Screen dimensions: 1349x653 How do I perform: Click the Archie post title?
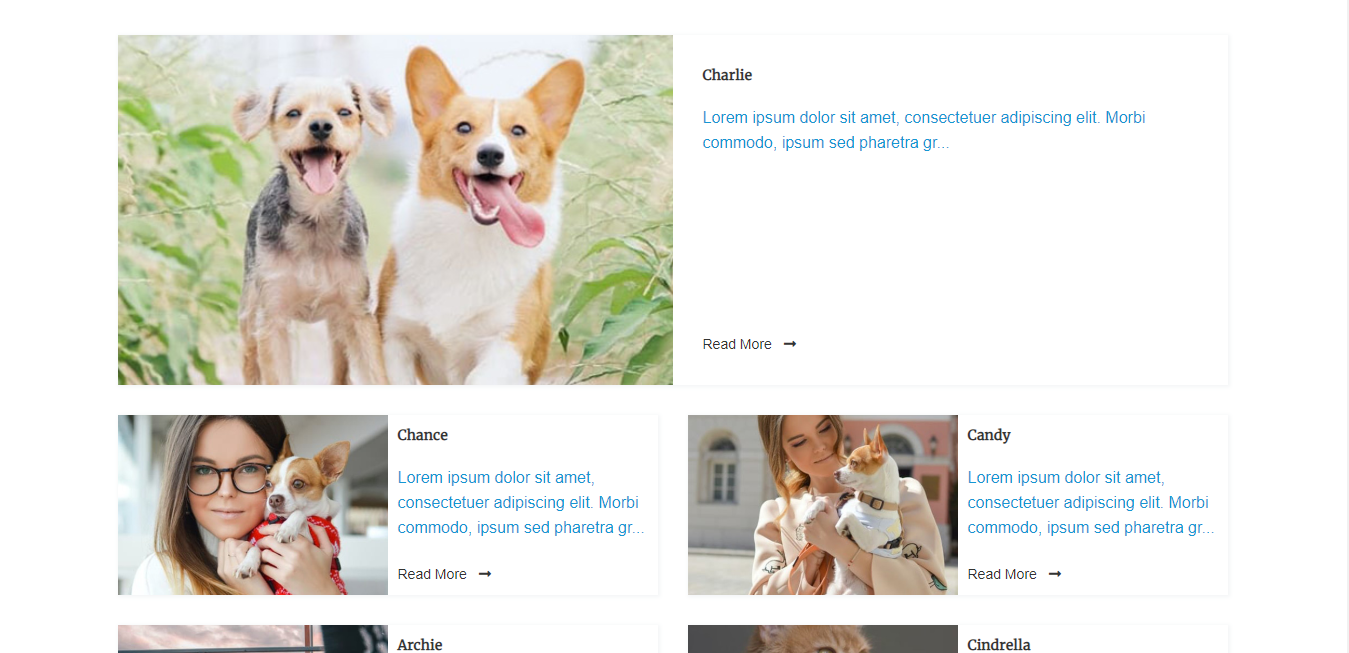pos(420,645)
